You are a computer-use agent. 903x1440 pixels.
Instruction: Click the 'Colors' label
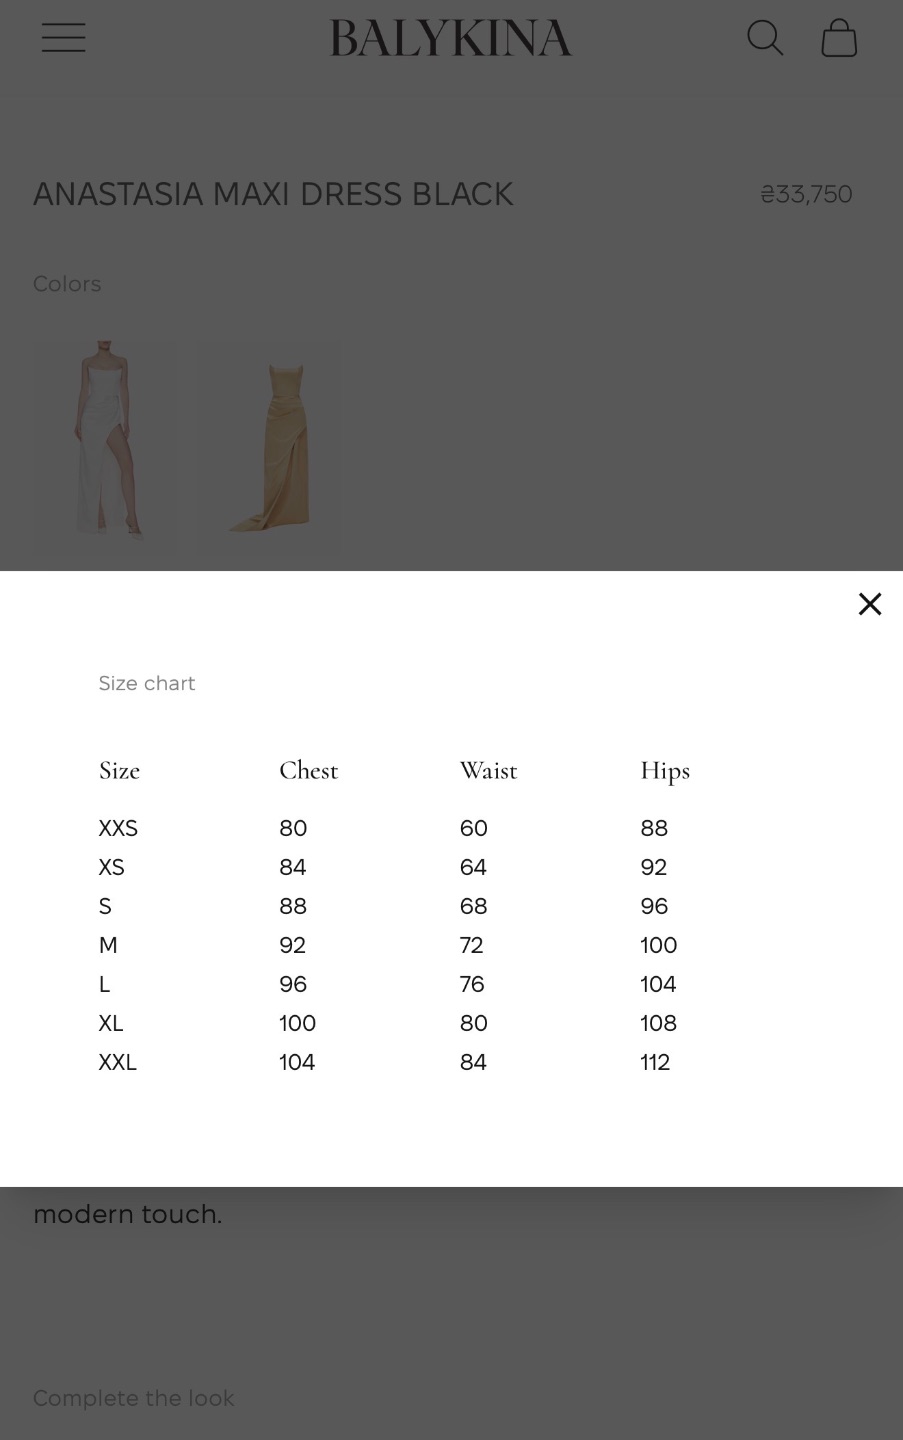pos(67,284)
